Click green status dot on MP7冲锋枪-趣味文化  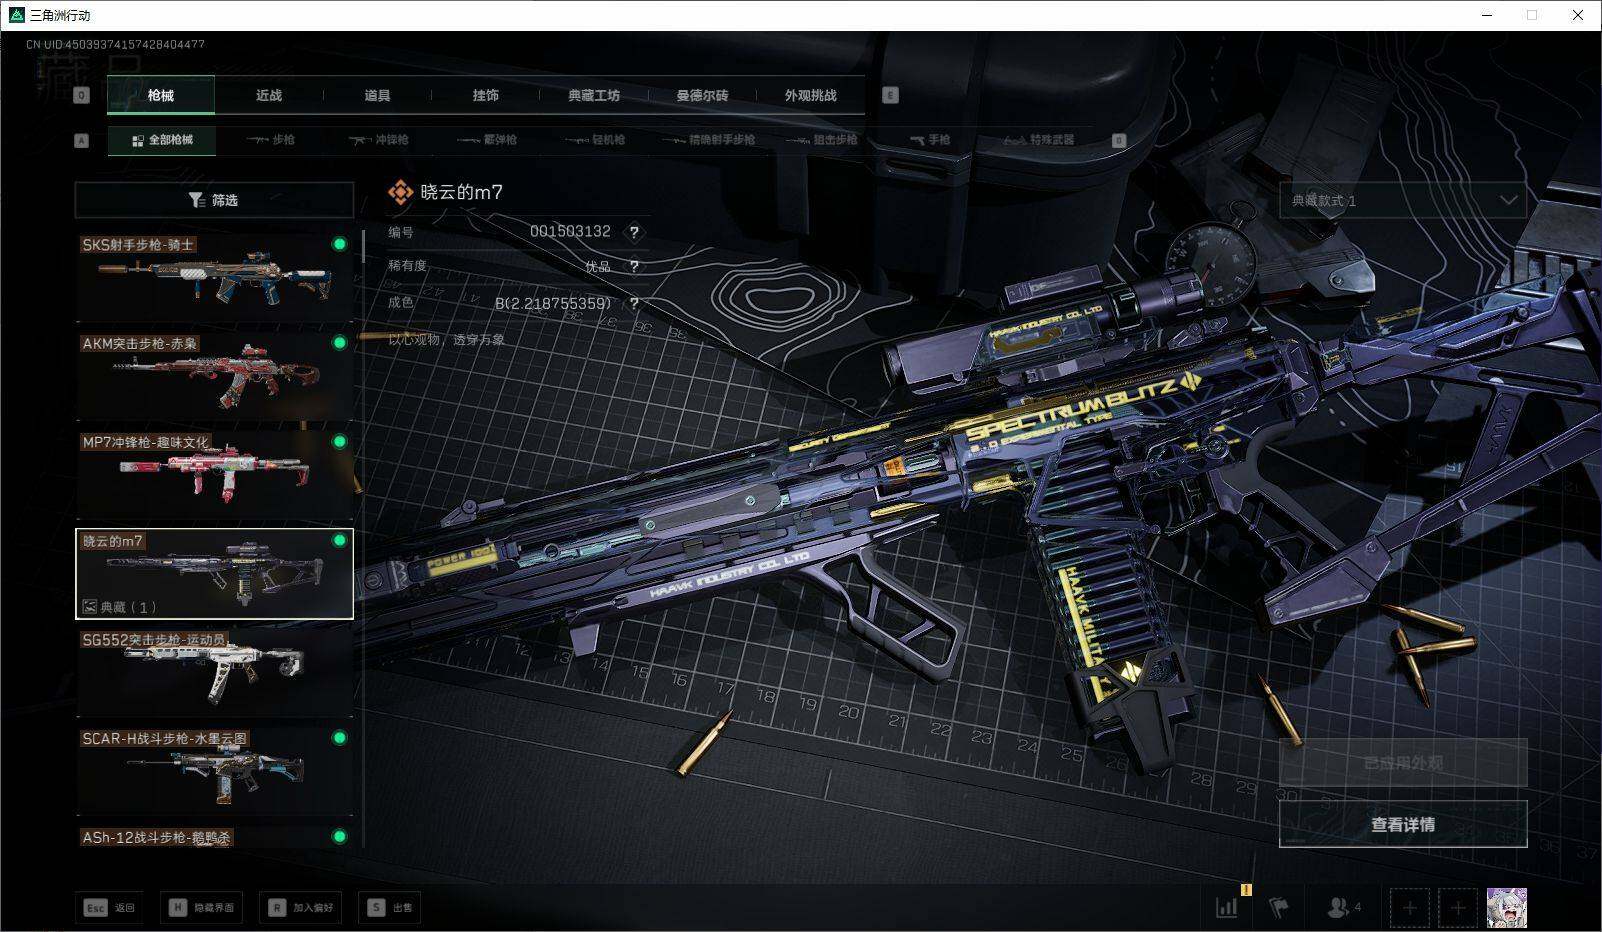pos(340,442)
